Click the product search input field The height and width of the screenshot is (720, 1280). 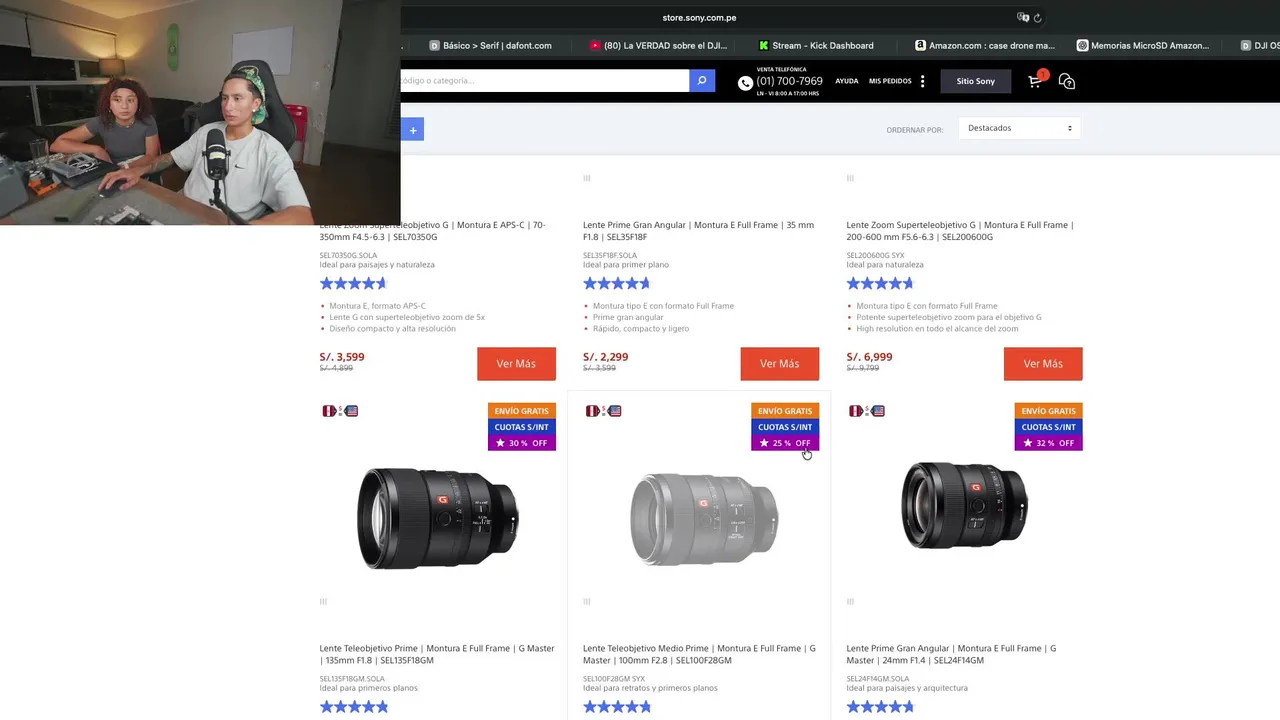544,81
